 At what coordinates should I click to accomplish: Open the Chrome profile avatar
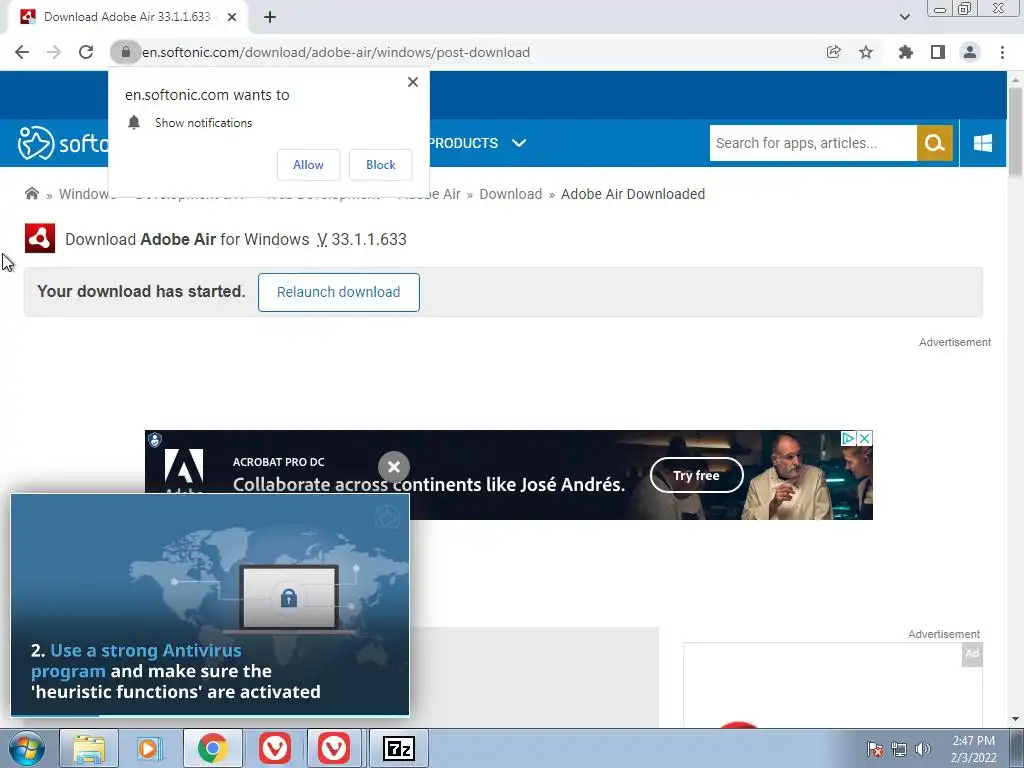pos(970,52)
